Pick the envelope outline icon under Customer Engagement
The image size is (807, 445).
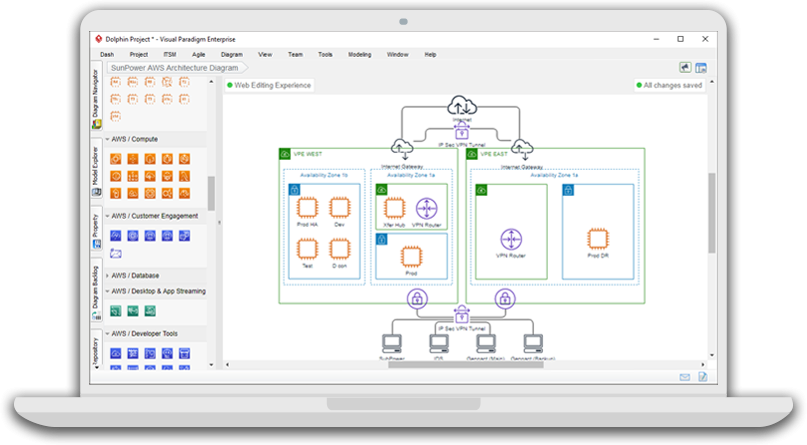(x=116, y=253)
